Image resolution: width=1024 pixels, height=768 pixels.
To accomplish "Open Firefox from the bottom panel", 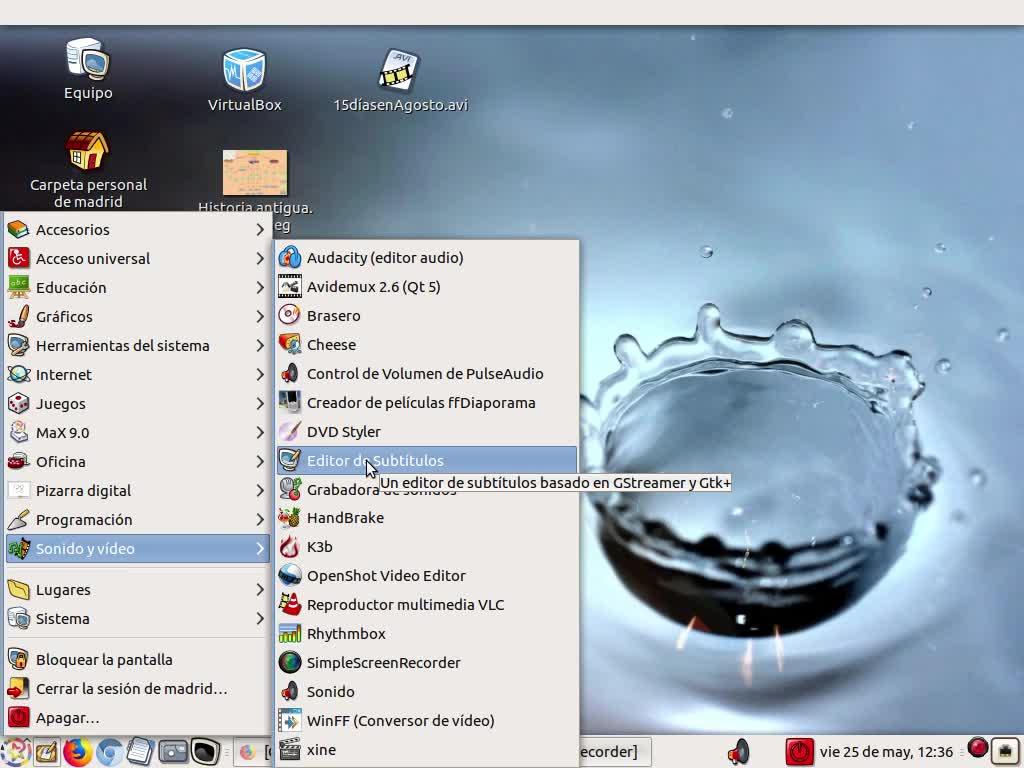I will pos(78,751).
